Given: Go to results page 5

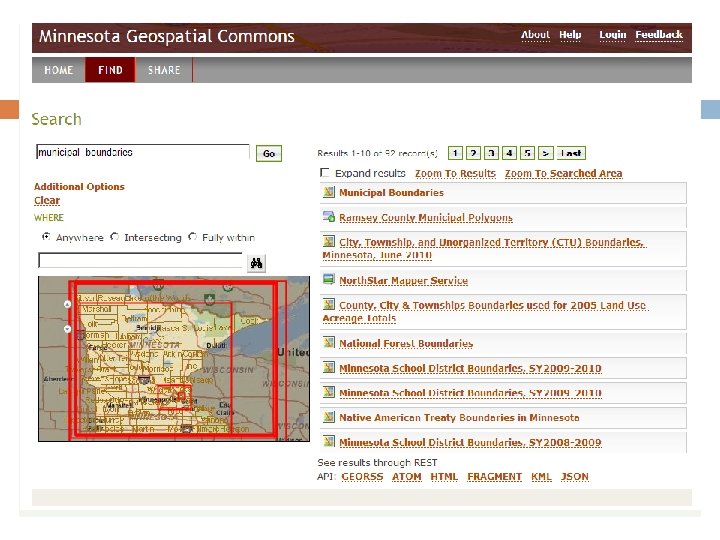Looking at the screenshot, I should pyautogui.click(x=528, y=153).
